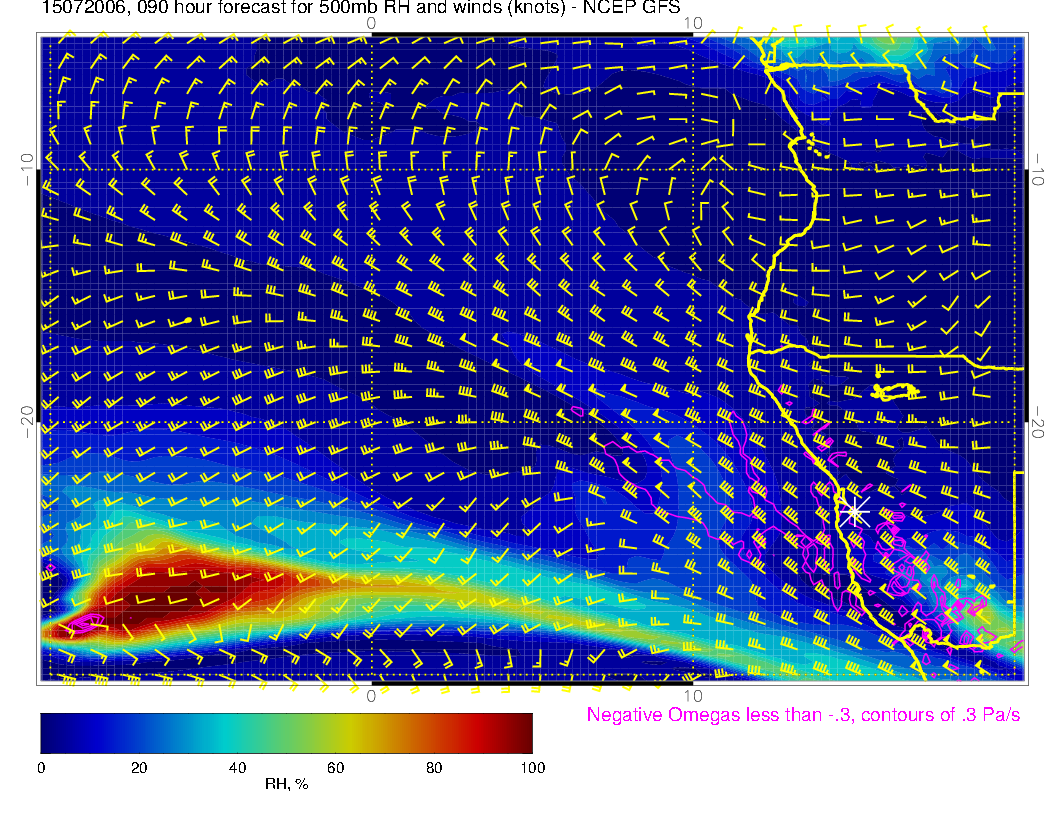The width and height of the screenshot is (1056, 816).
Task: Click the colorbar tick label '80'
Action: click(434, 768)
